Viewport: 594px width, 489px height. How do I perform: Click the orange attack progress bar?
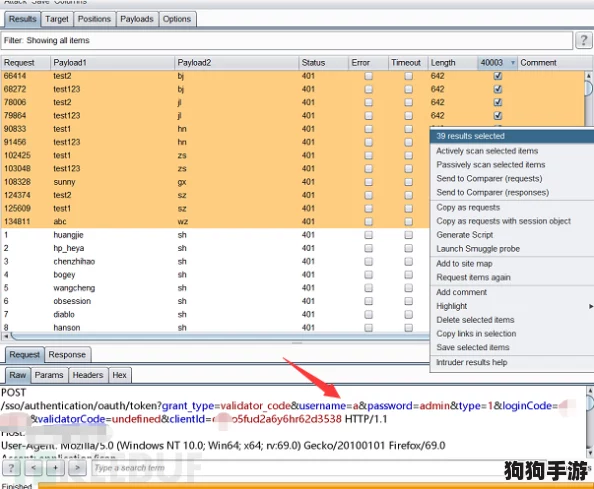click(316, 486)
